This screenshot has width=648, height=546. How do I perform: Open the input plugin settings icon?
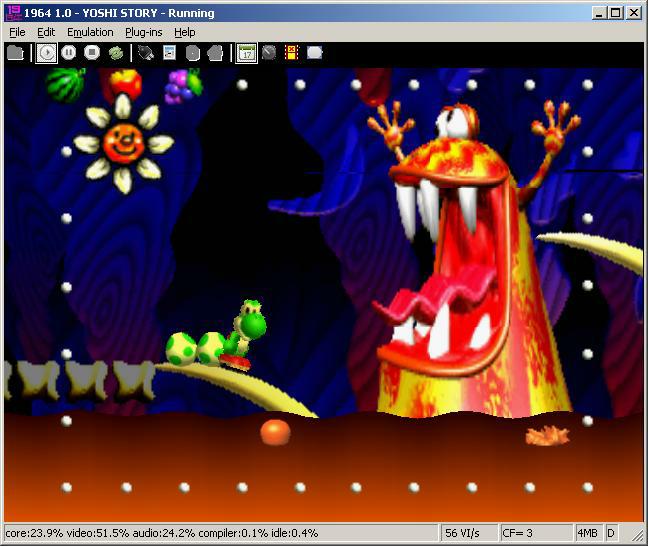(x=146, y=53)
